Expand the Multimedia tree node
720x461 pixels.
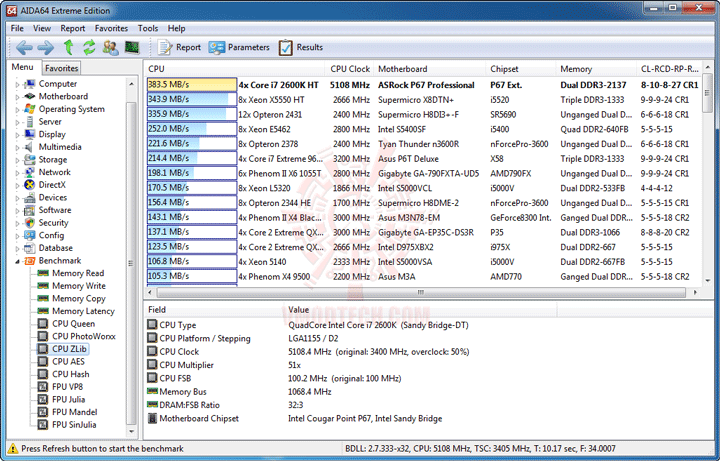pyautogui.click(x=17, y=147)
